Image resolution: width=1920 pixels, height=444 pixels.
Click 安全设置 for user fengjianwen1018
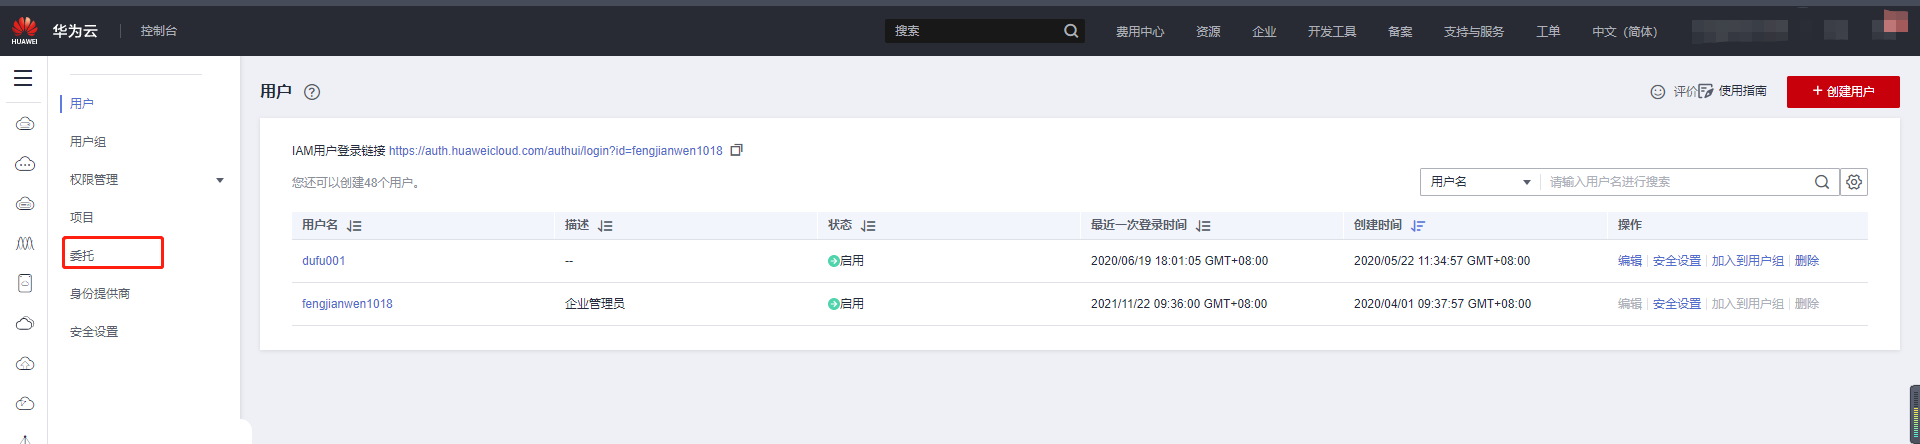[1676, 304]
